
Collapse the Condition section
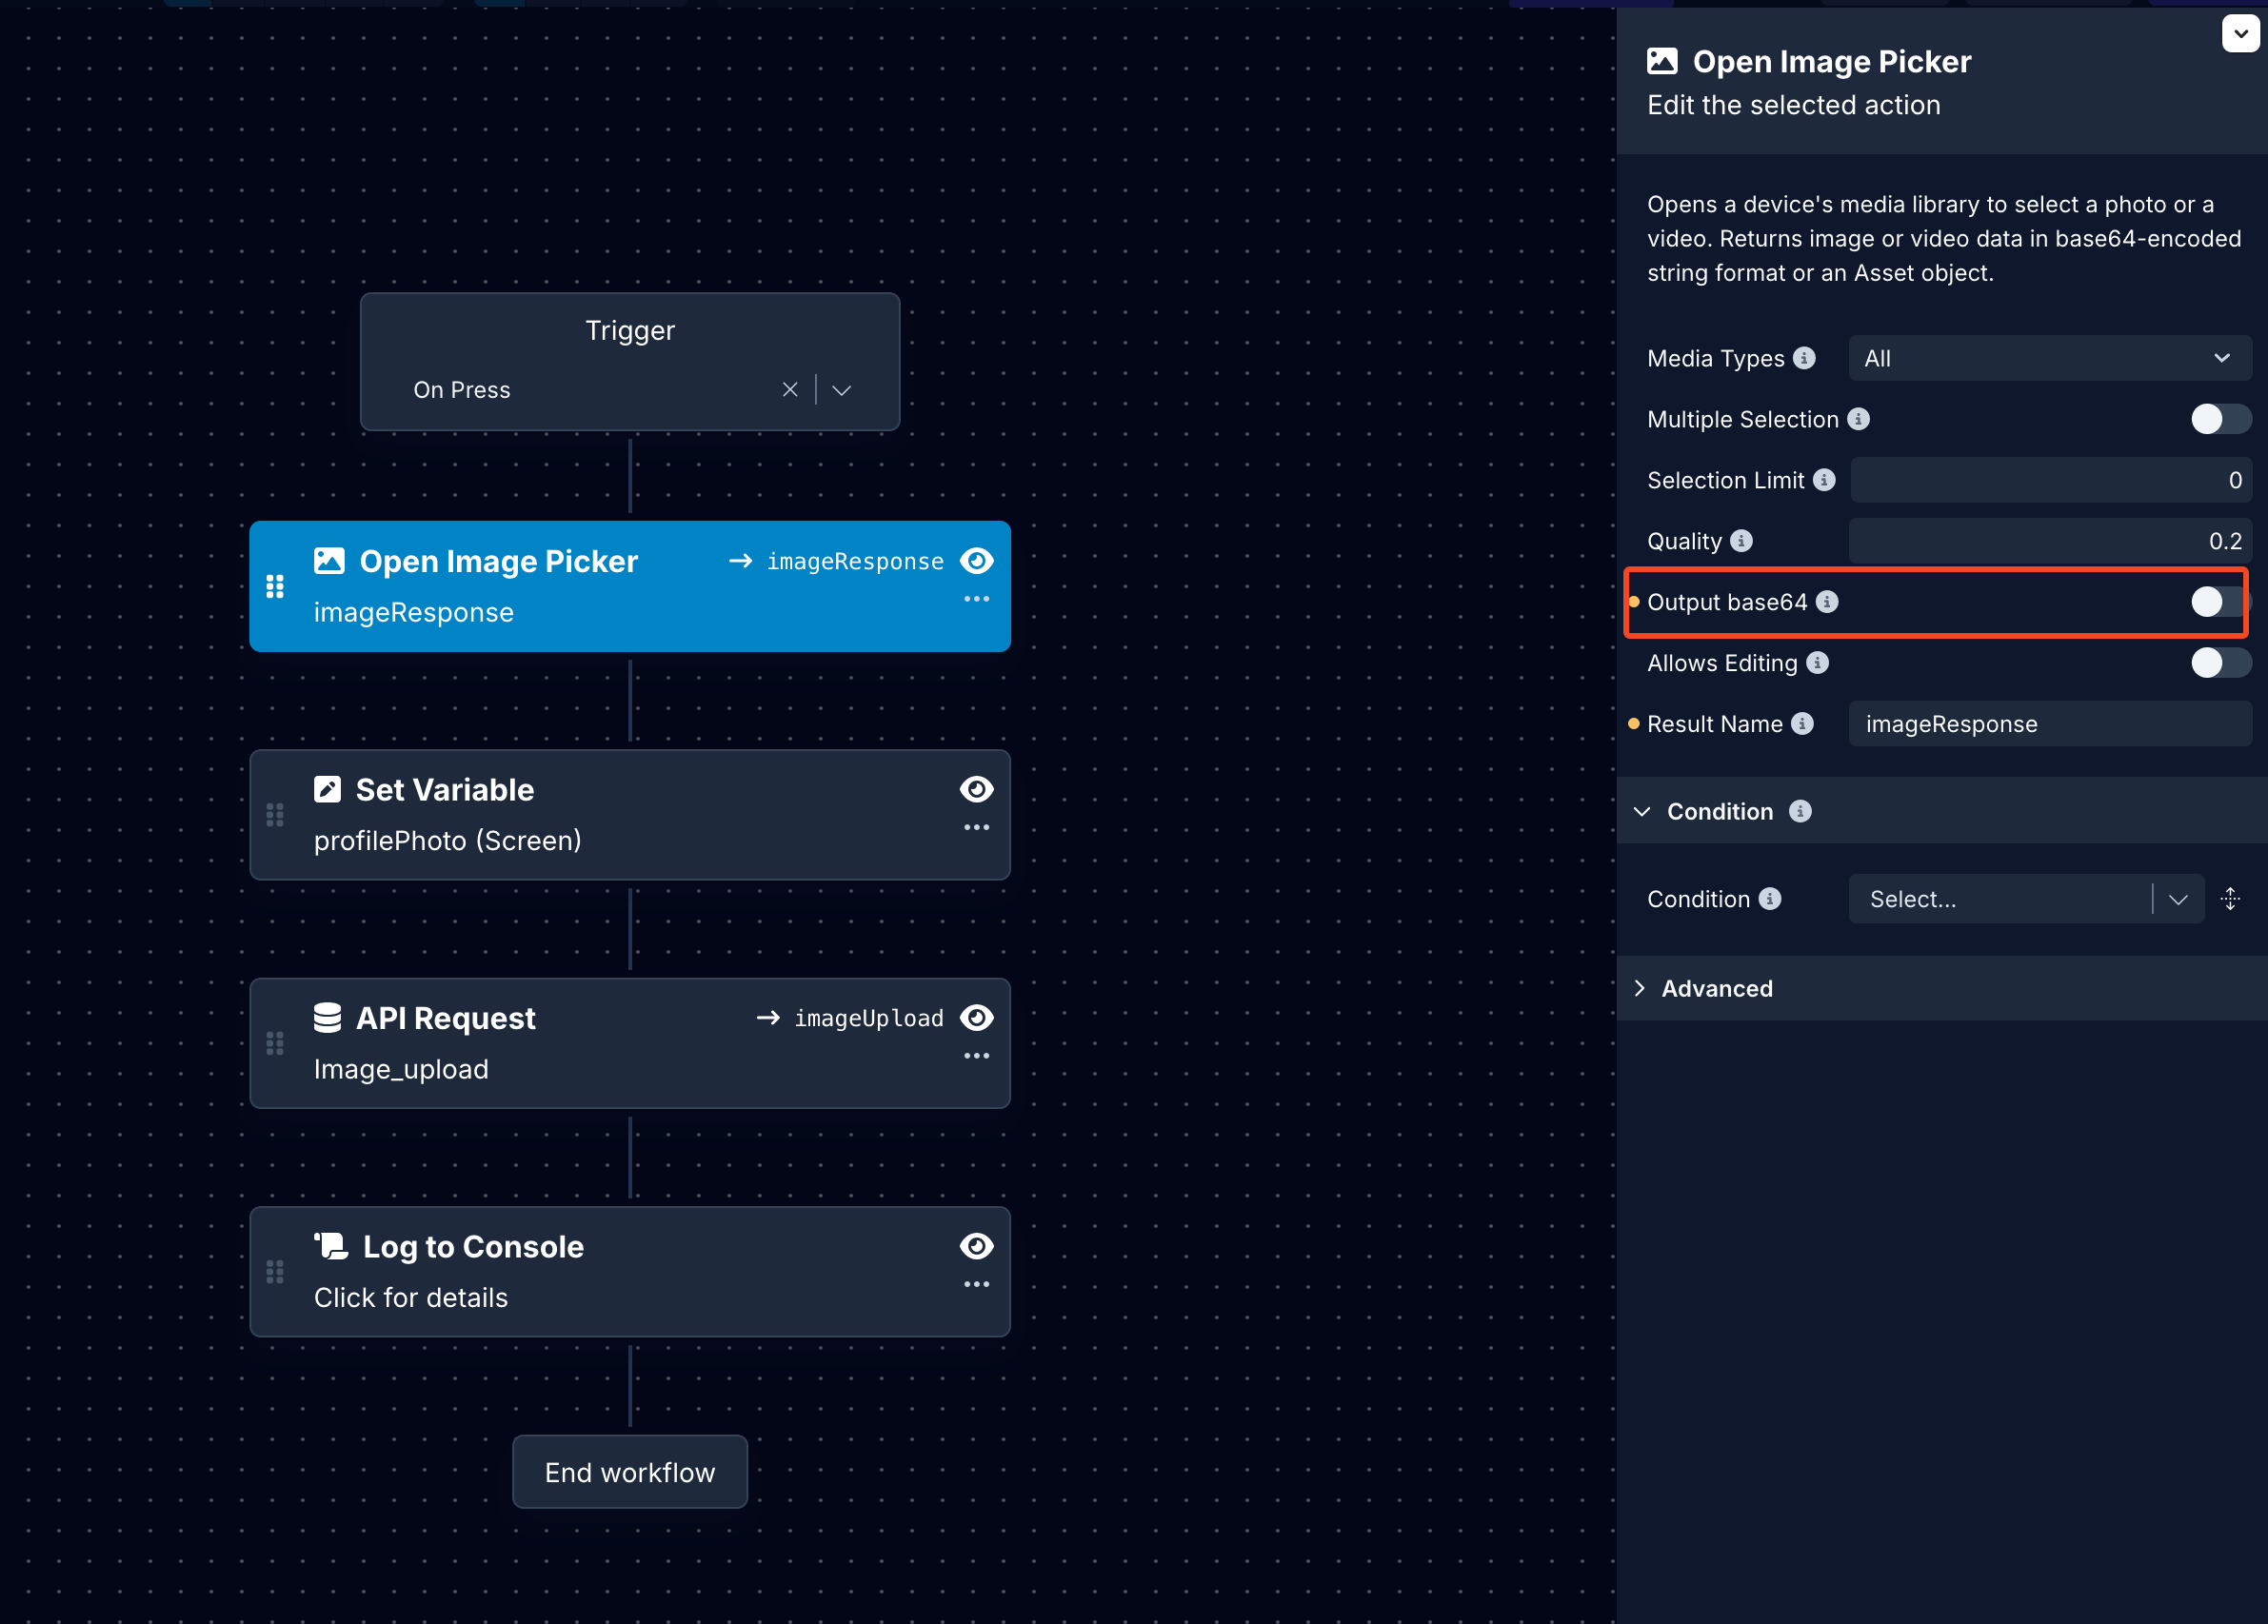click(1642, 811)
